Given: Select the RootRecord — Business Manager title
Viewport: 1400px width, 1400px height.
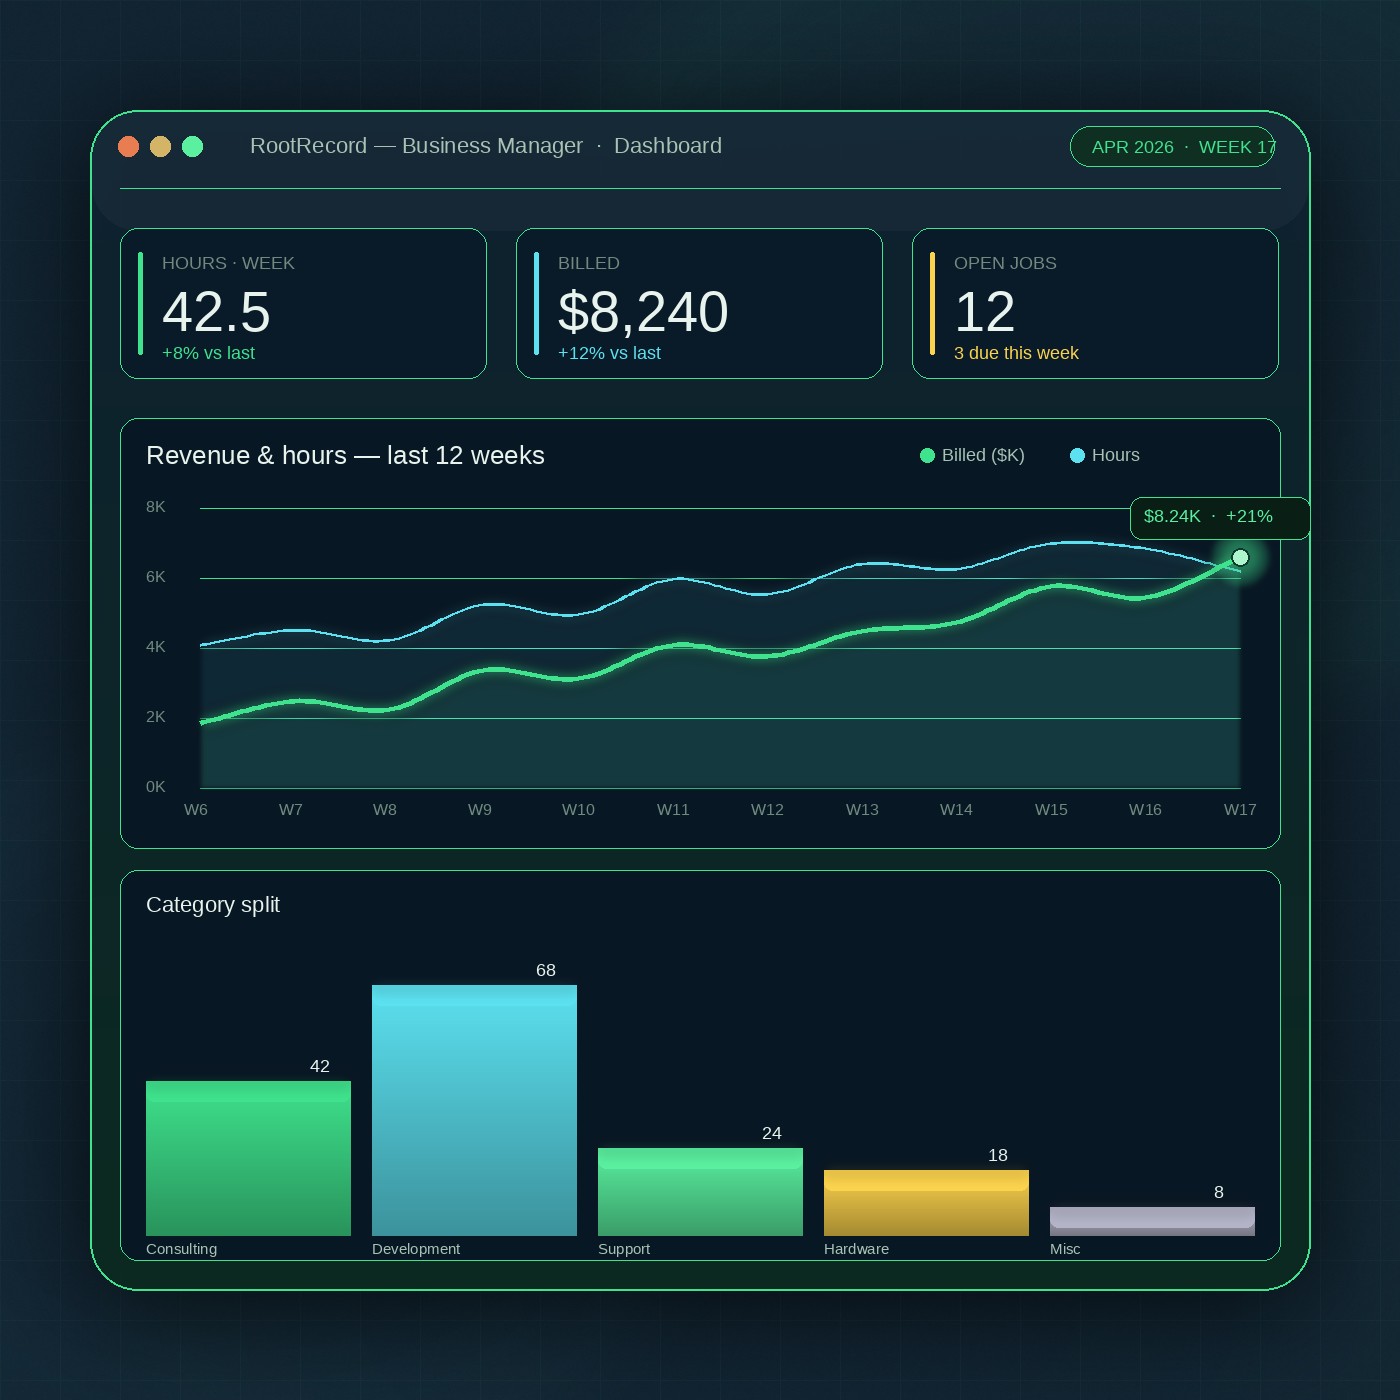Looking at the screenshot, I should (x=417, y=146).
